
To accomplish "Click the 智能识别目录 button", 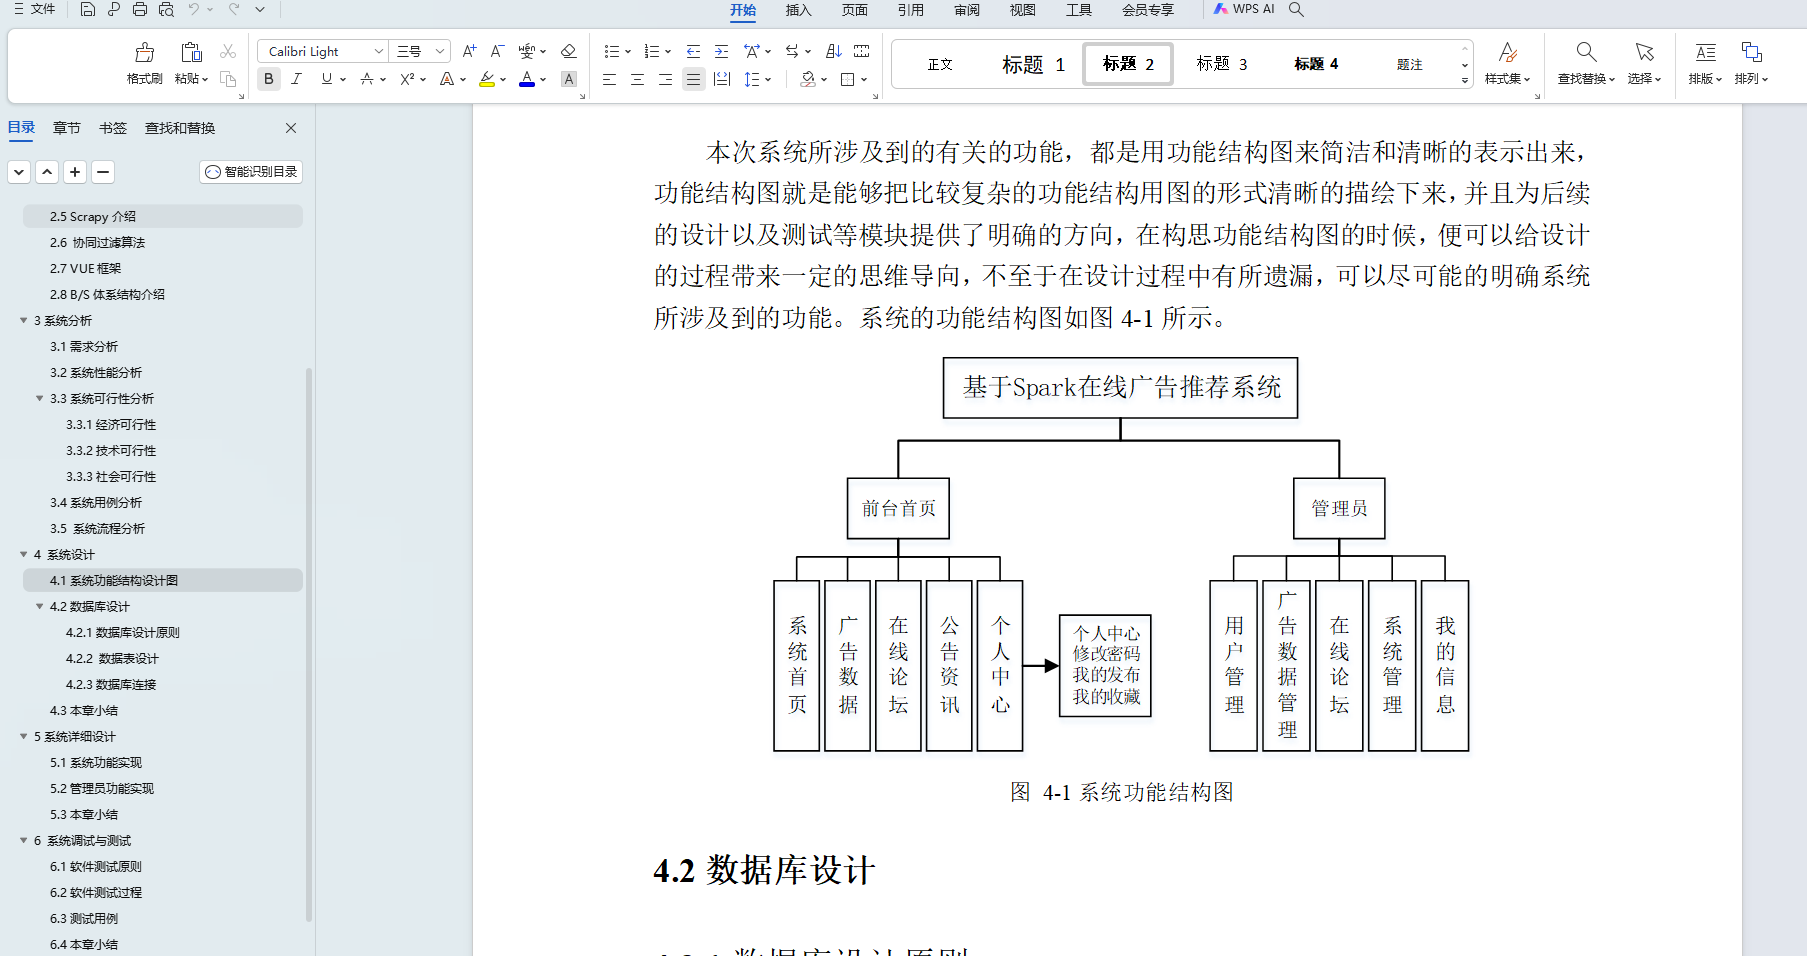I will (251, 171).
